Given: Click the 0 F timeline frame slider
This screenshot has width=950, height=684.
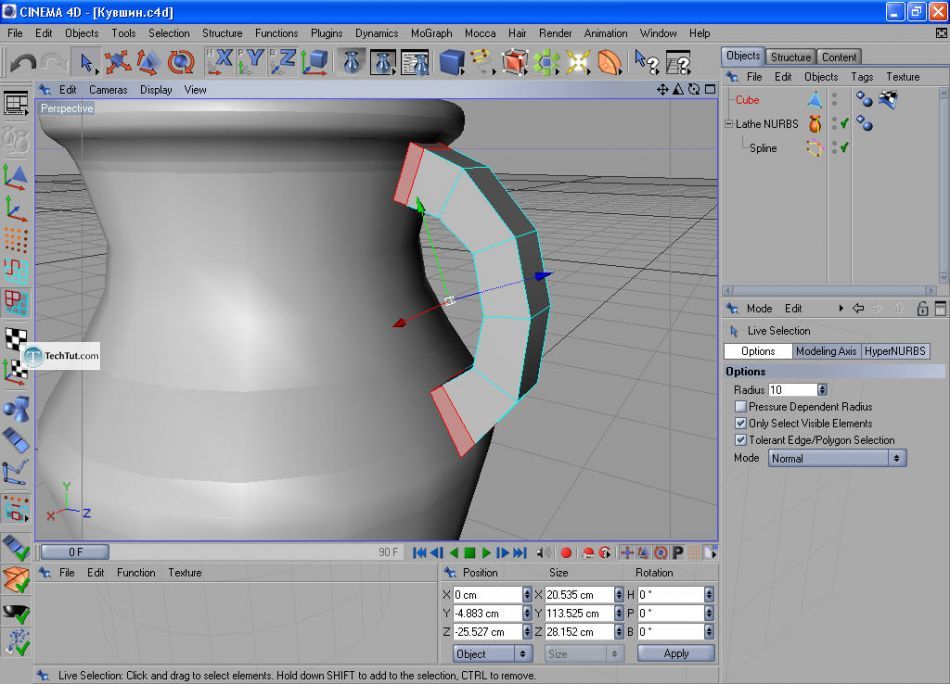Looking at the screenshot, I should click(x=75, y=552).
